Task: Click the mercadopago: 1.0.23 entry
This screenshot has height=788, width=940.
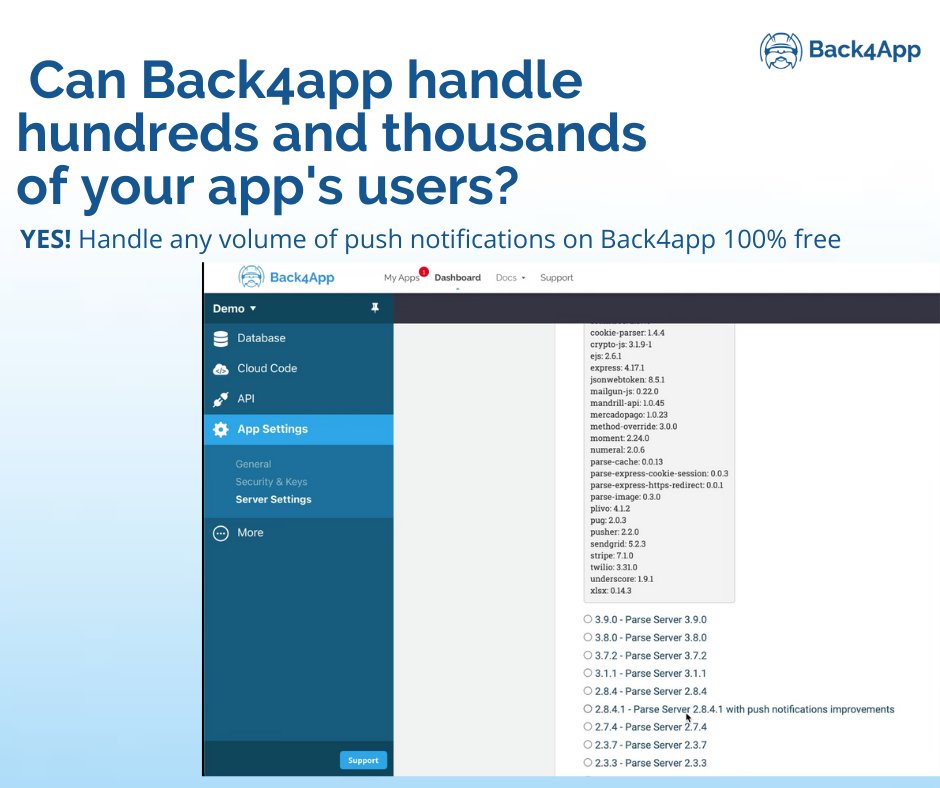Action: 629,414
